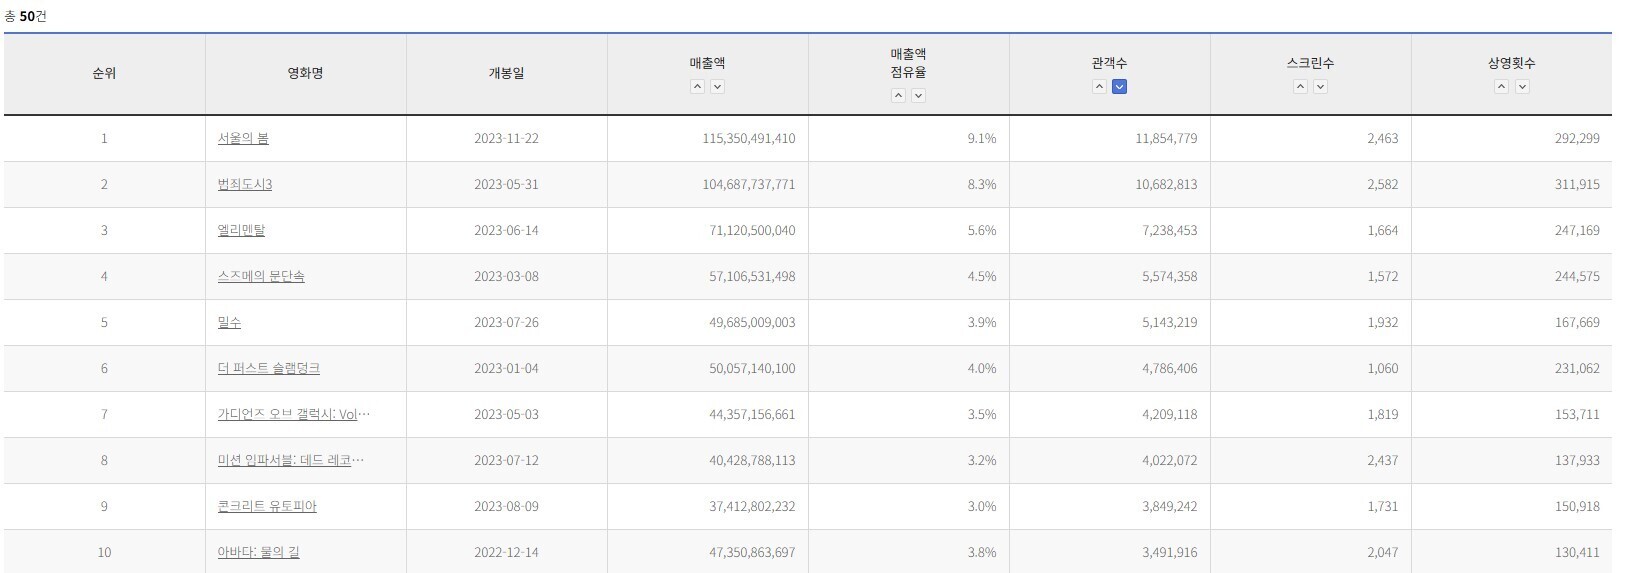Click ascending arrow under 매출액 점유율
This screenshot has height=573, width=1626.
click(x=898, y=96)
